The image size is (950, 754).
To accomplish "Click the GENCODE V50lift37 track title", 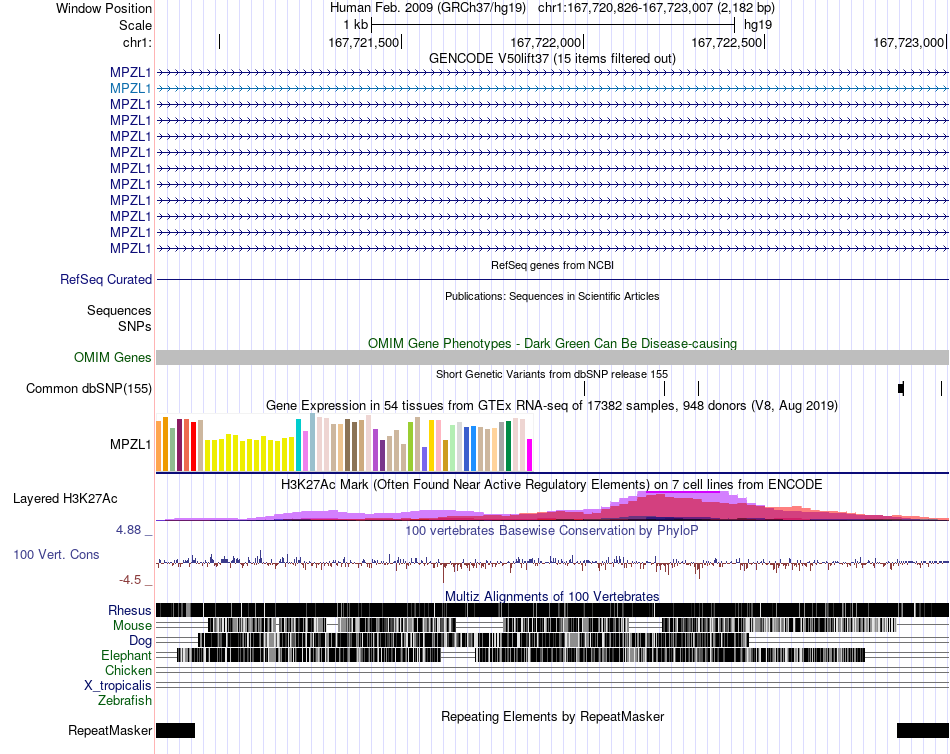I will point(552,58).
